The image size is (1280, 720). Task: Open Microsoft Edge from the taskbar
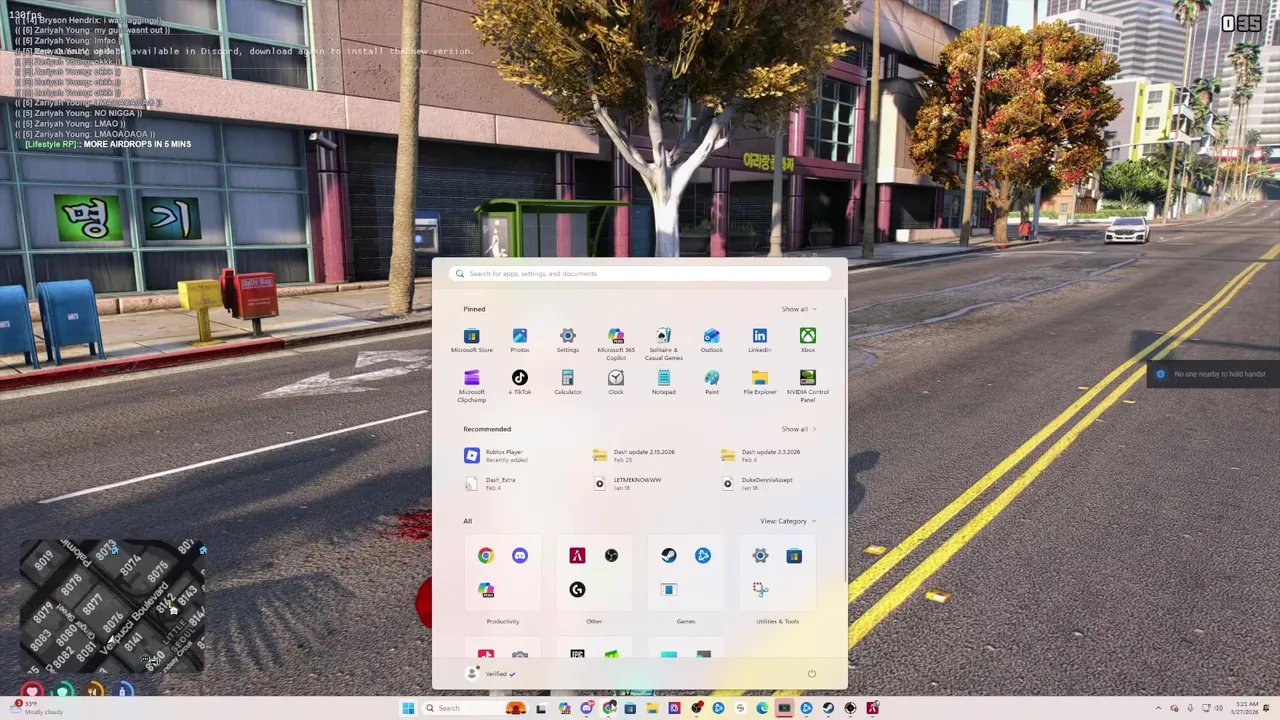click(x=762, y=708)
